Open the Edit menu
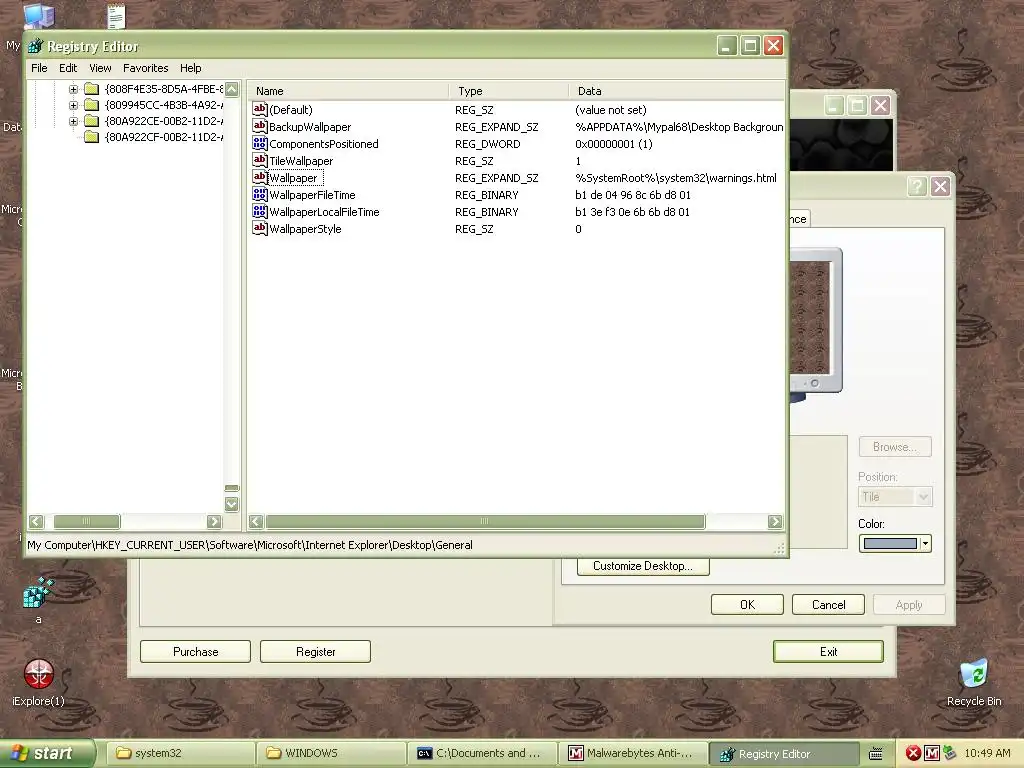The image size is (1024, 768). pyautogui.click(x=68, y=68)
